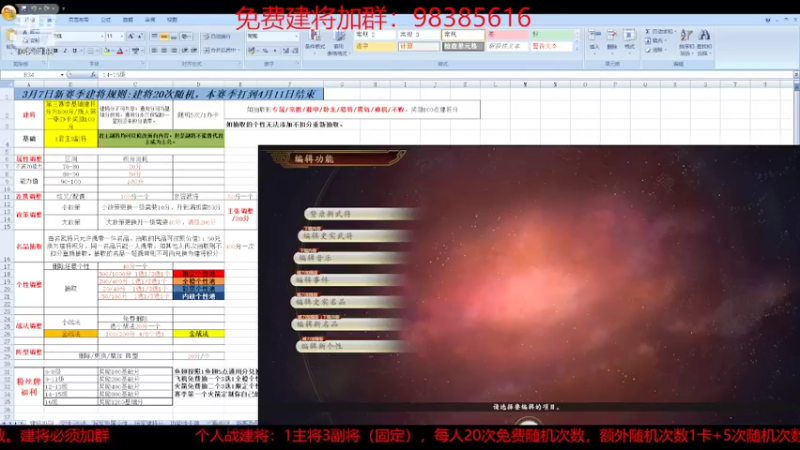Click the AutoSum sigma icon
Screen dimensions: 800x450
click(647, 32)
